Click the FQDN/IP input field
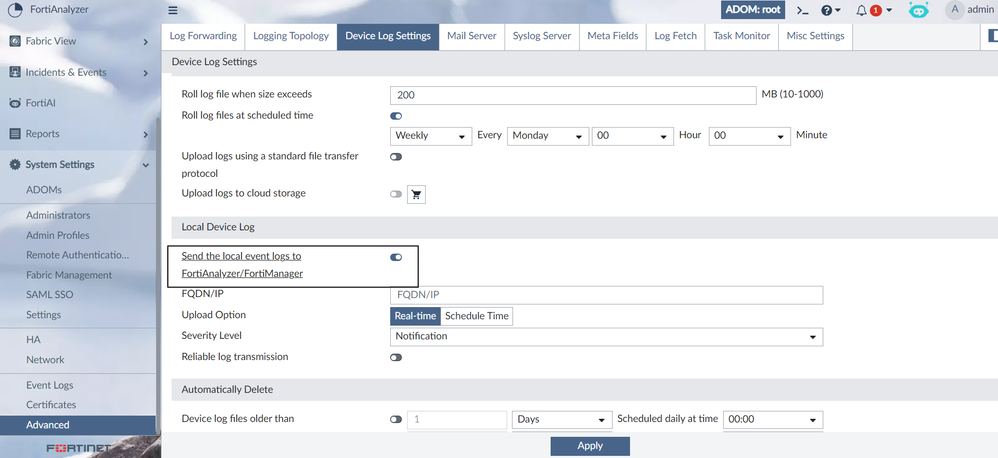Viewport: 998px width, 458px height. point(607,295)
